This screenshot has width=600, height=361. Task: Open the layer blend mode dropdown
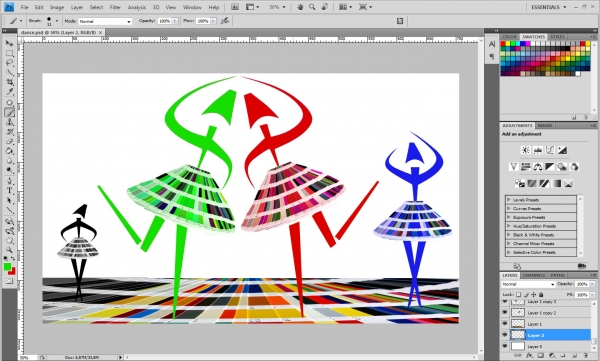528,284
